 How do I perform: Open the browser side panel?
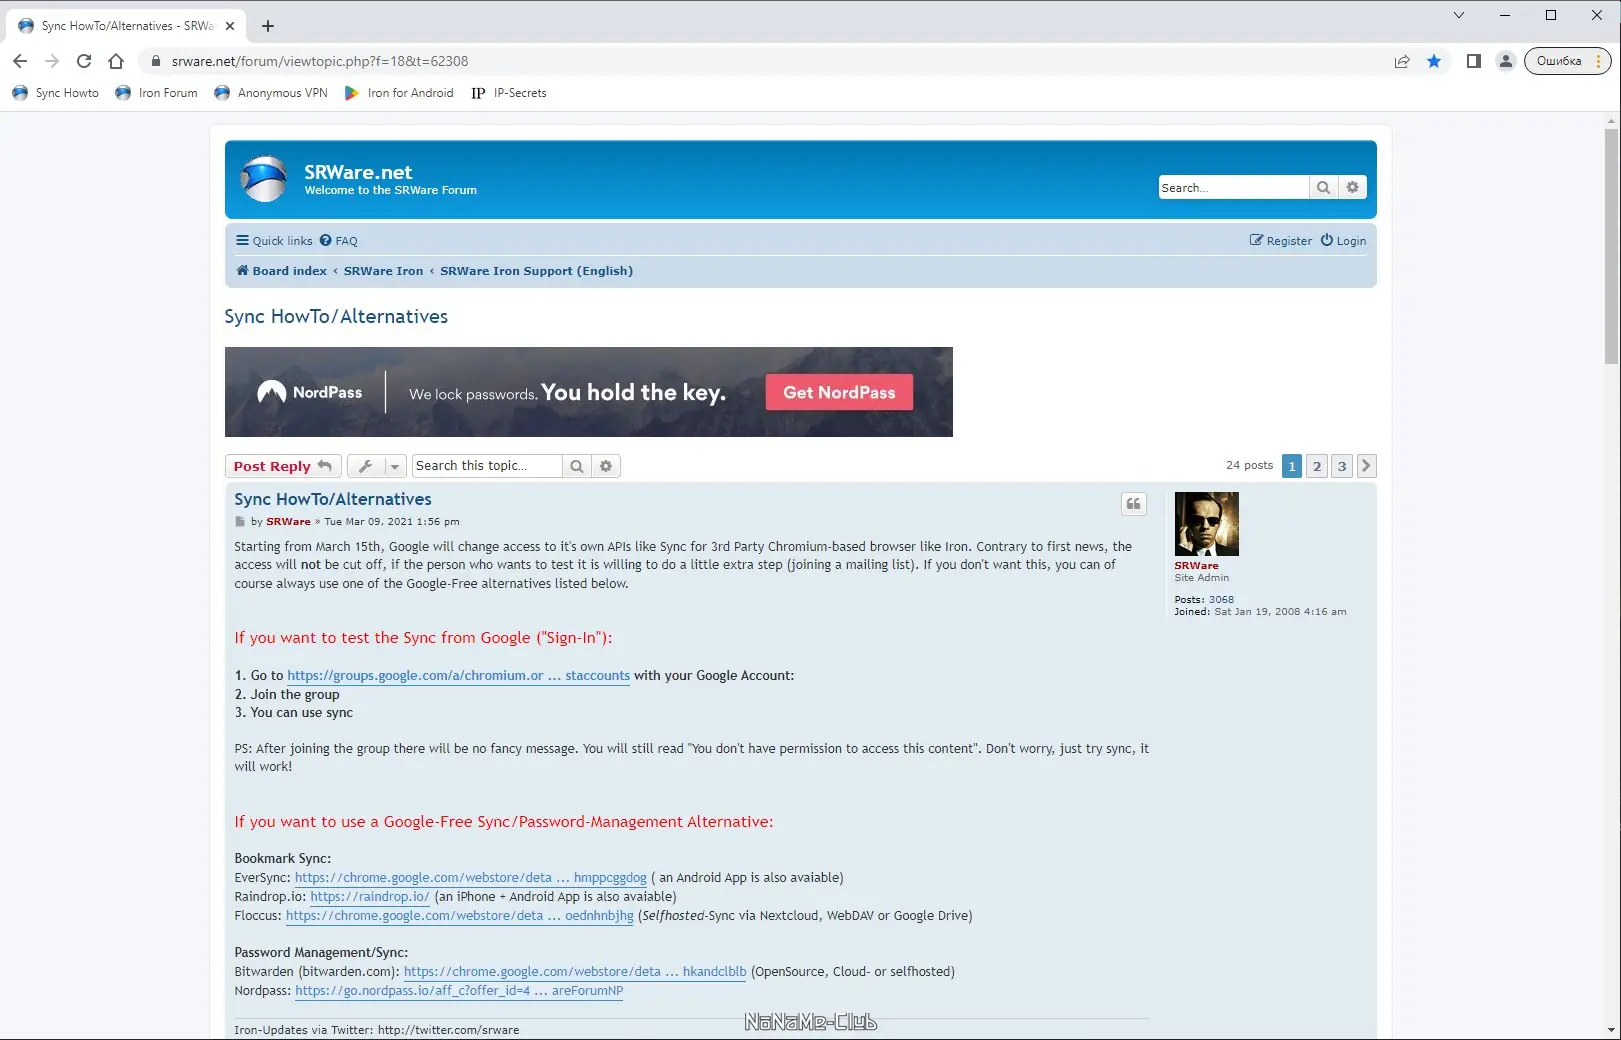1473,61
